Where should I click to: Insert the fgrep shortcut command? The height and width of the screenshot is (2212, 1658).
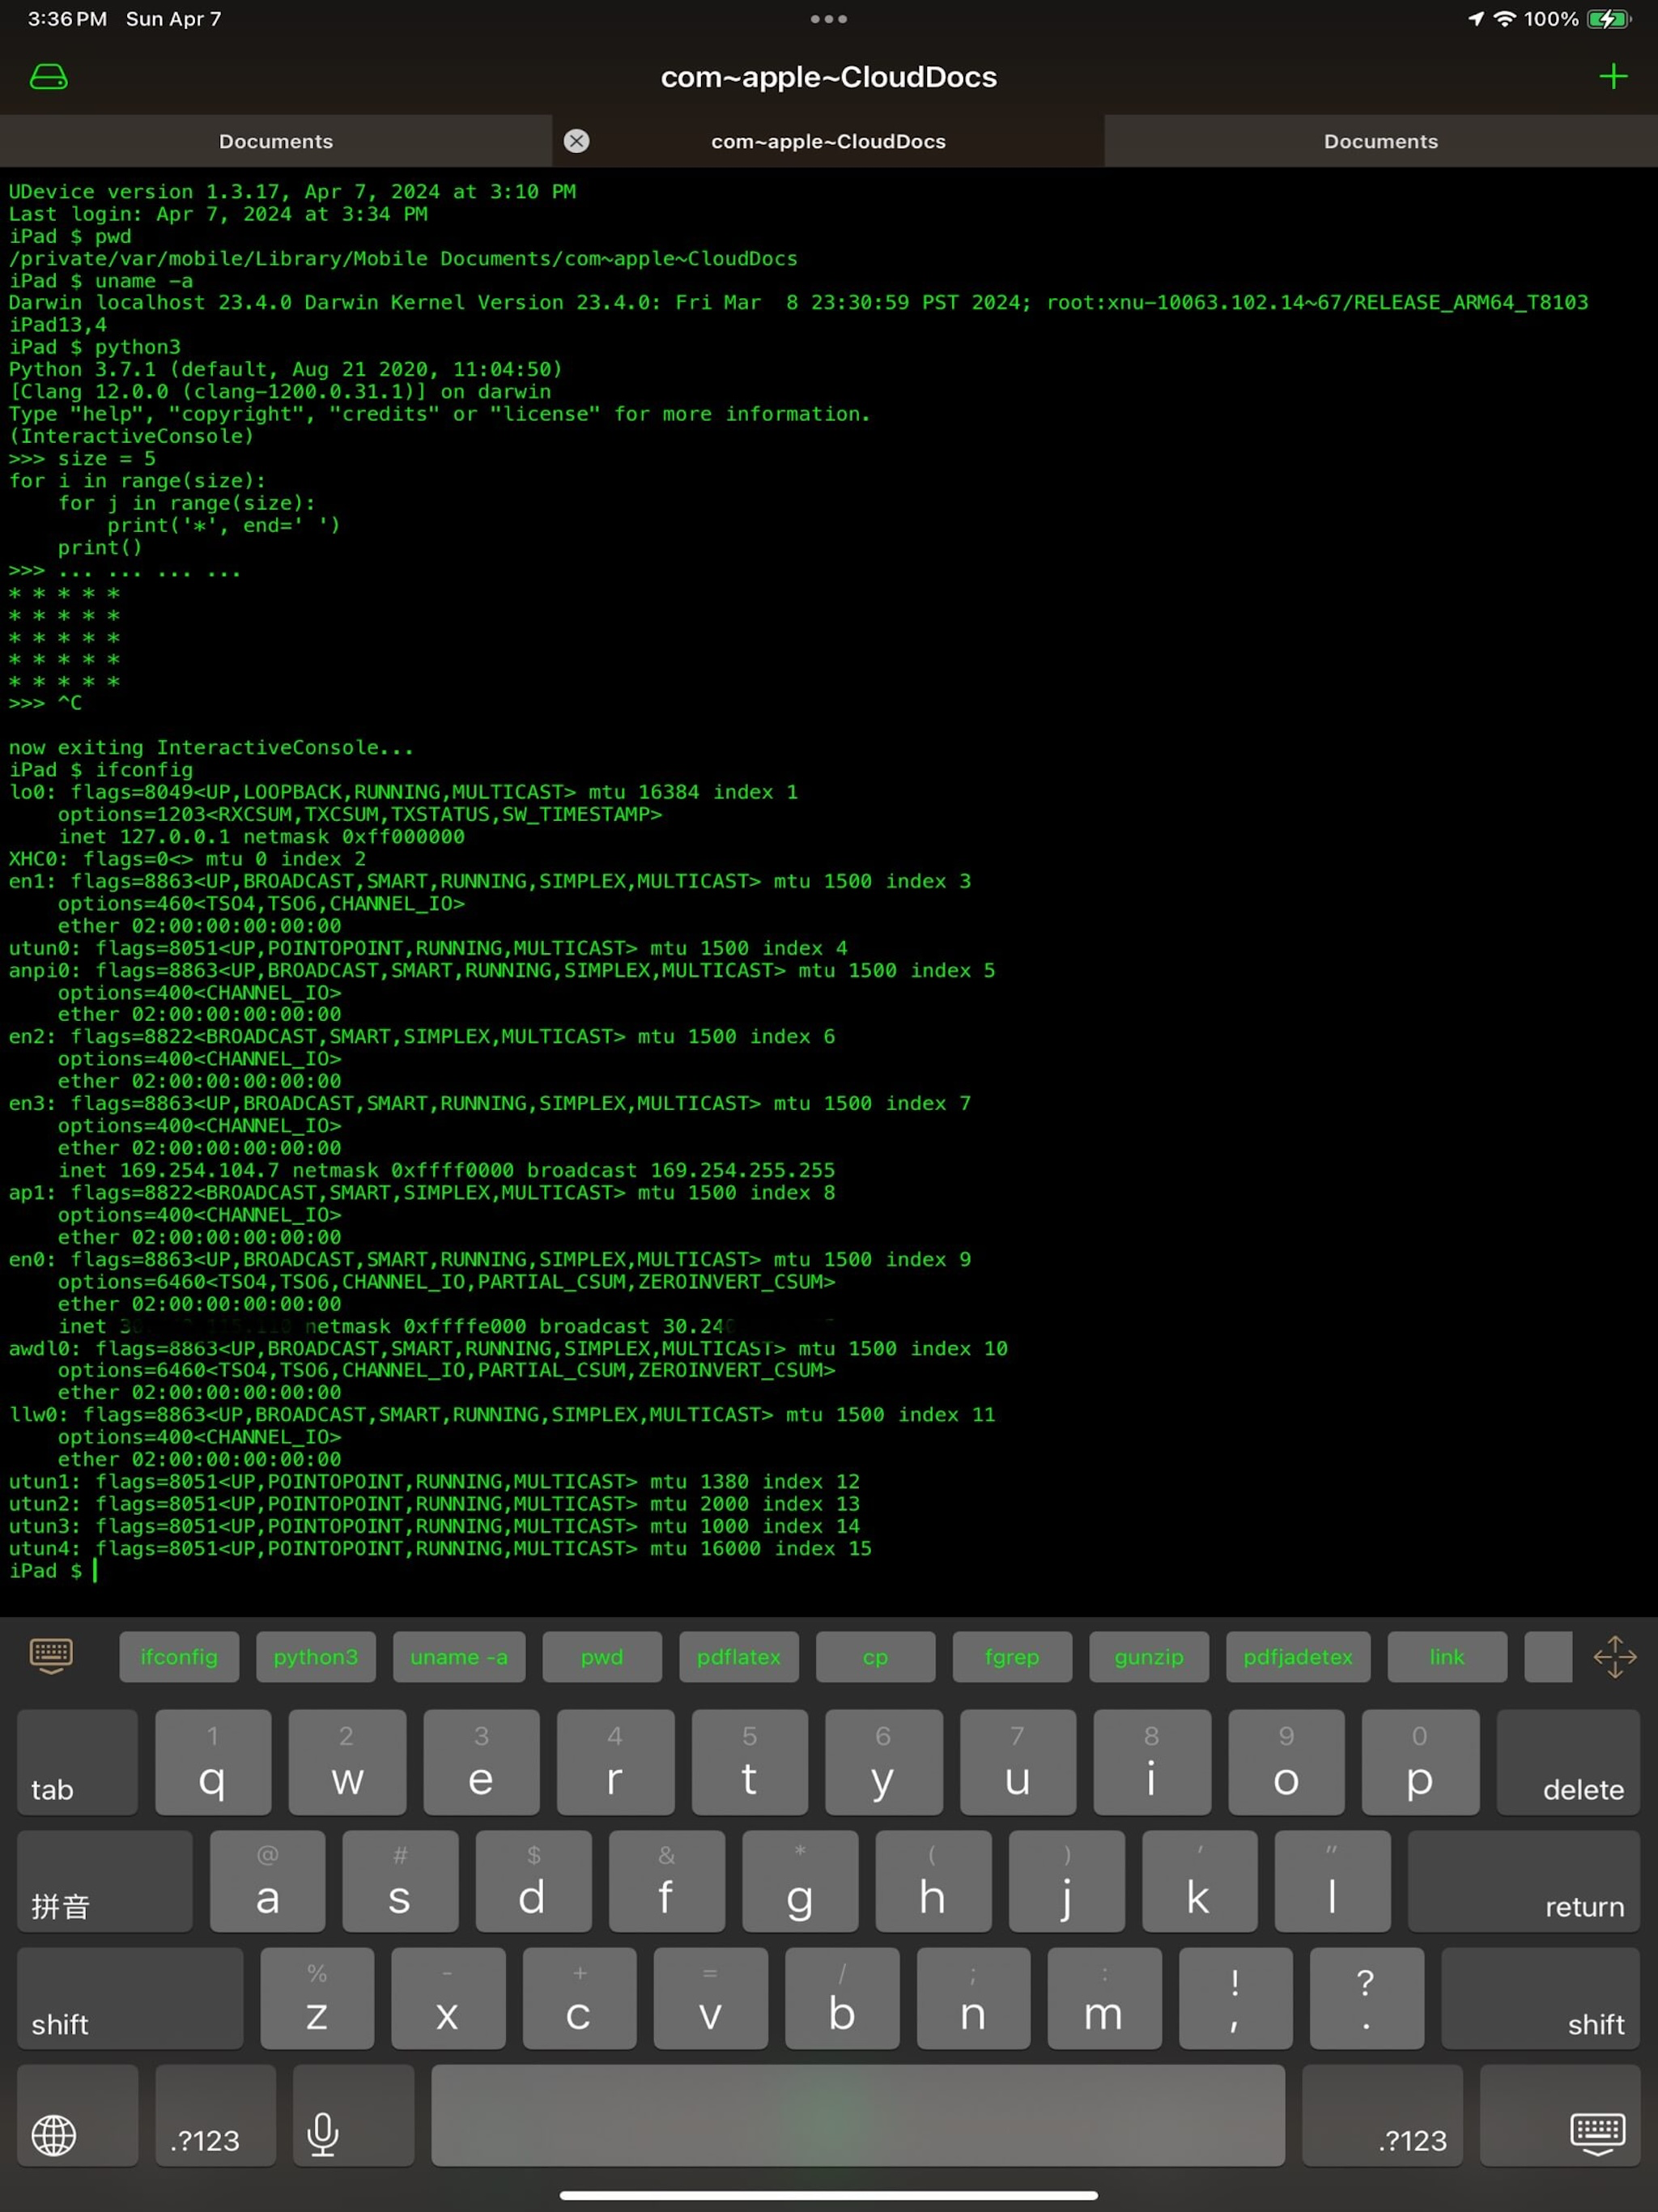coord(1012,1657)
